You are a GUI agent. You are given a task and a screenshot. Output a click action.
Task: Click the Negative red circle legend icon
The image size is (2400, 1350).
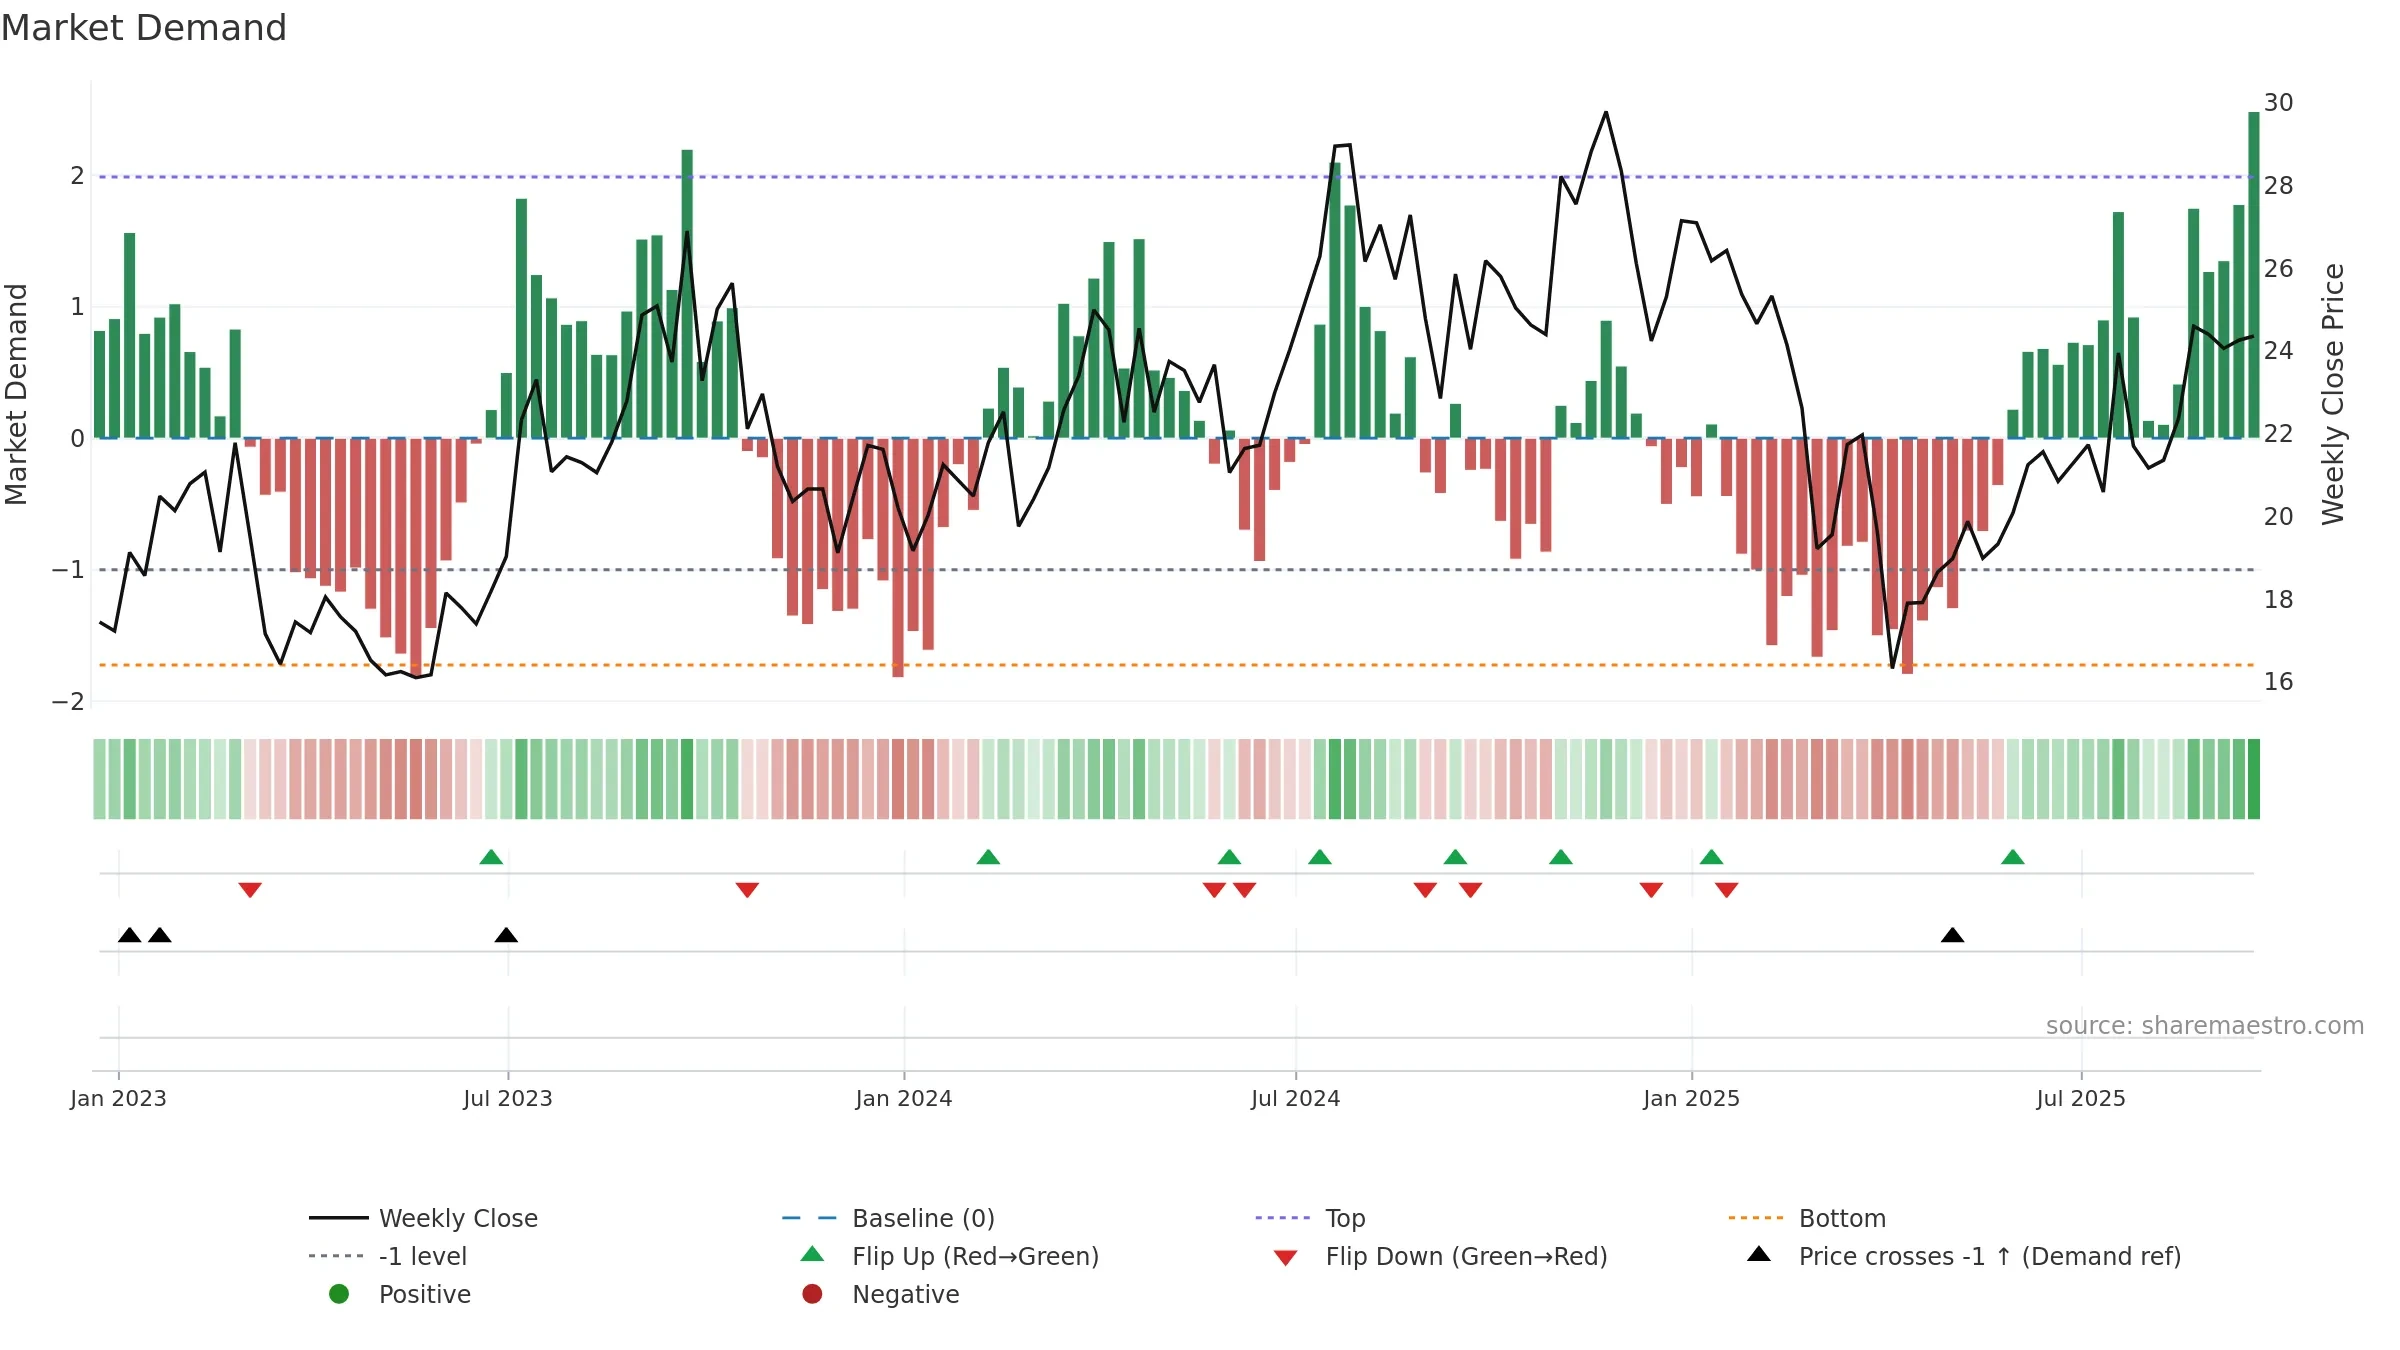pos(812,1294)
